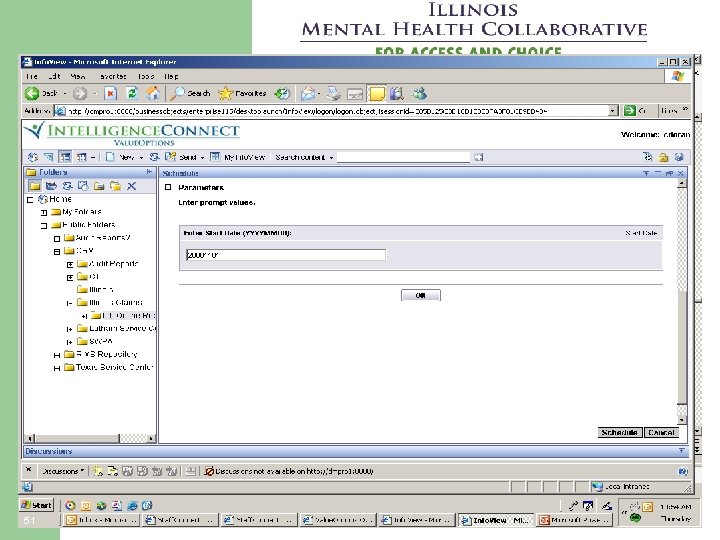Open the Tools menu
720x540 pixels.
pyautogui.click(x=146, y=76)
